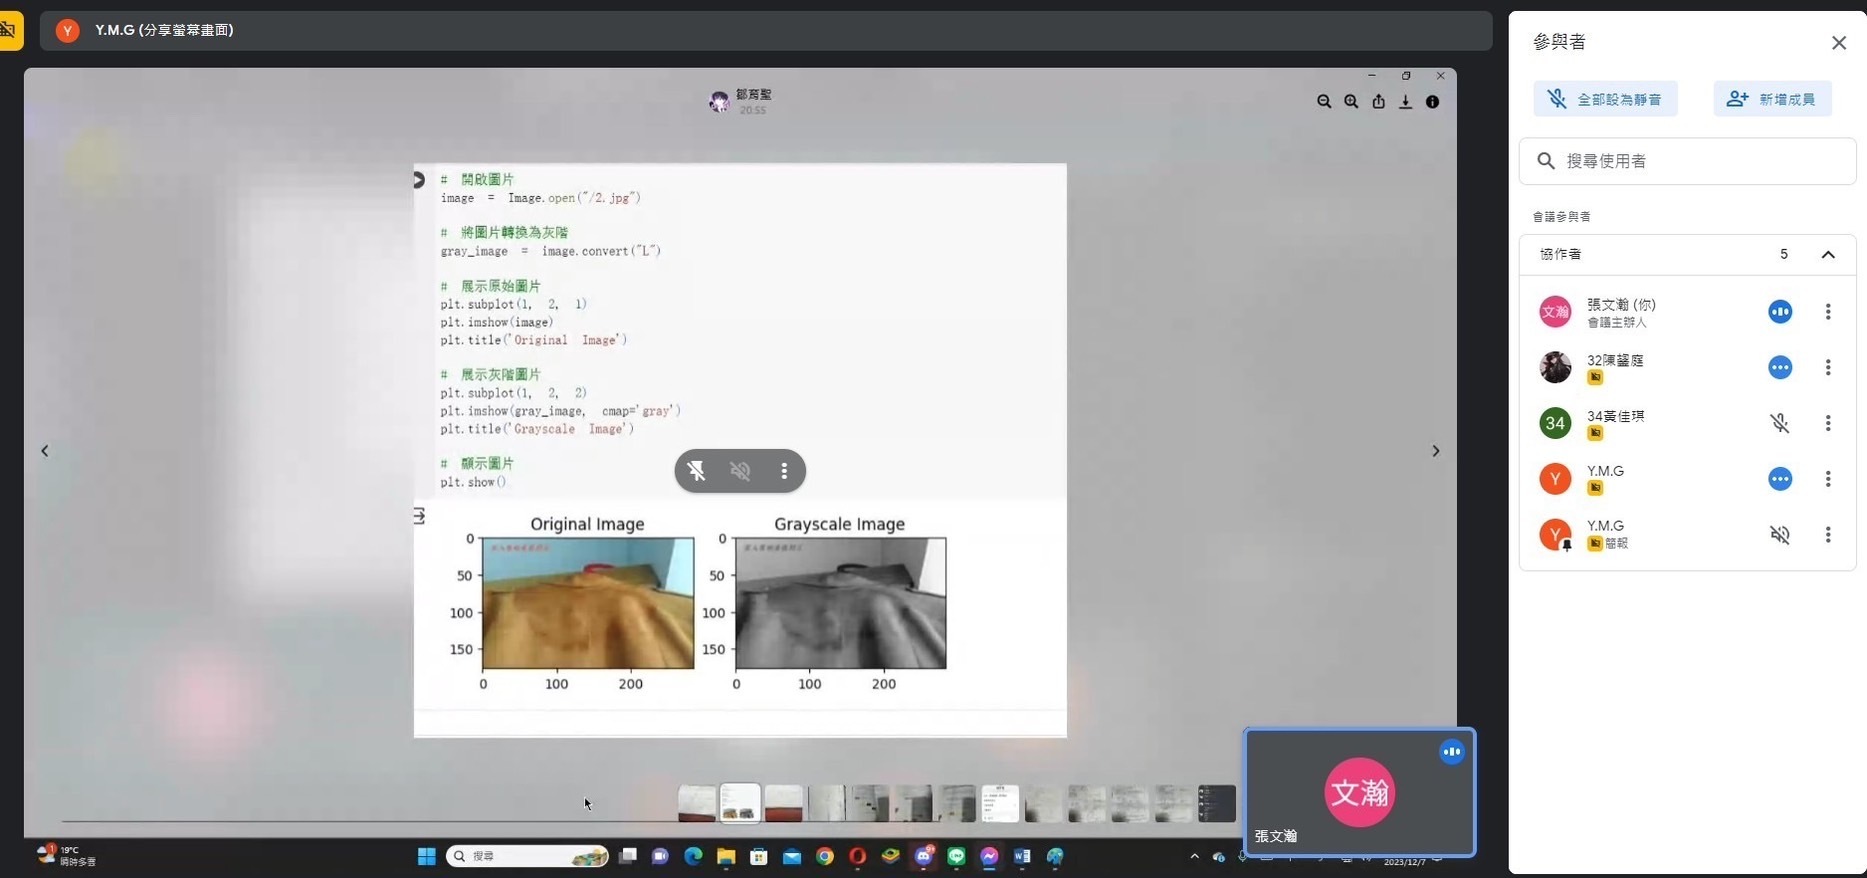Focus the 搜尋使用者 search field
This screenshot has height=878, width=1867.
pos(1688,161)
